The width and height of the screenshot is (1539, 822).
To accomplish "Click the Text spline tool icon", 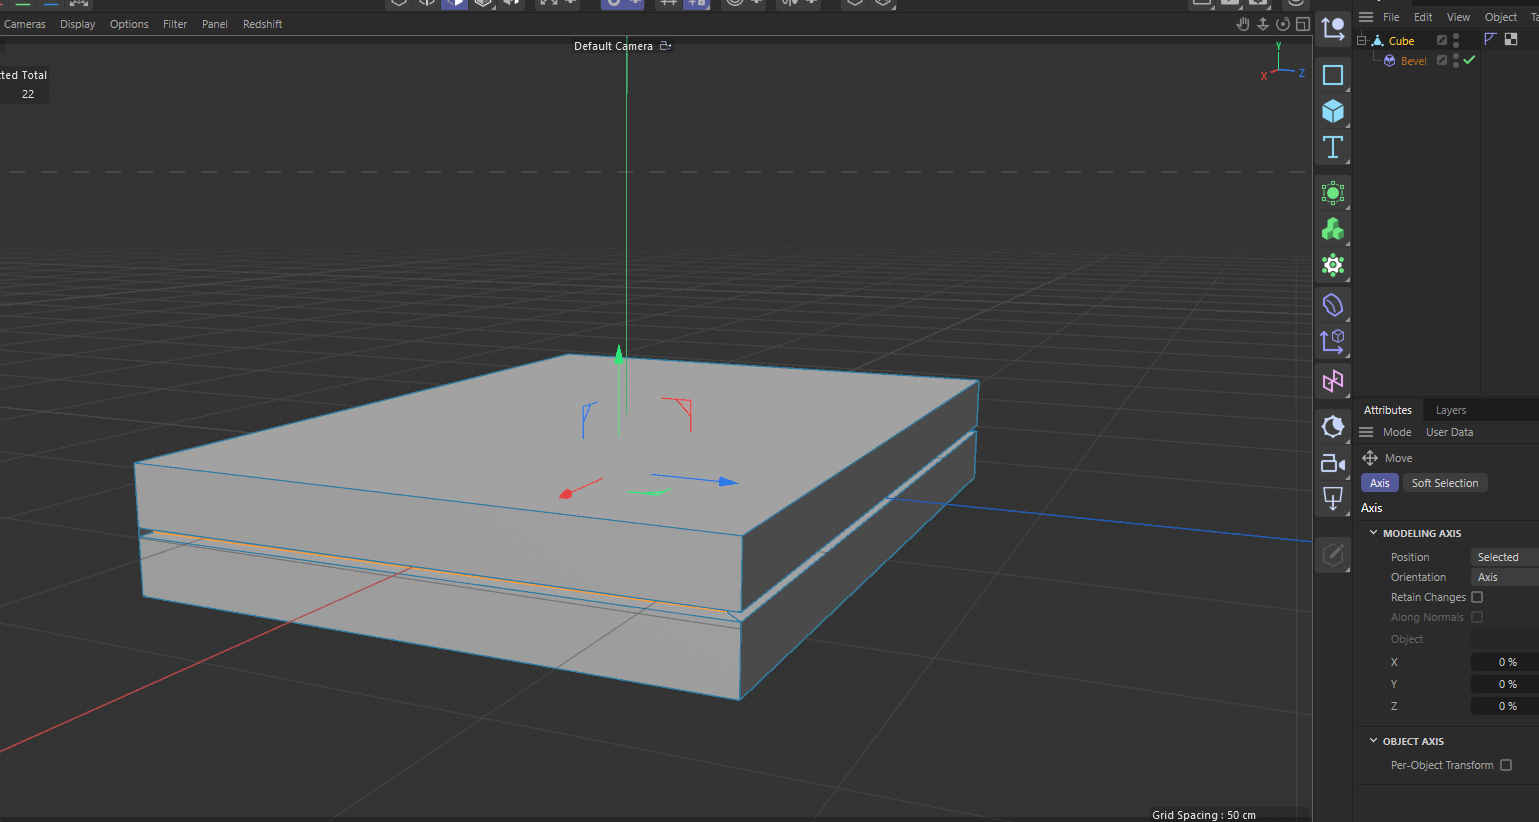I will coord(1332,148).
